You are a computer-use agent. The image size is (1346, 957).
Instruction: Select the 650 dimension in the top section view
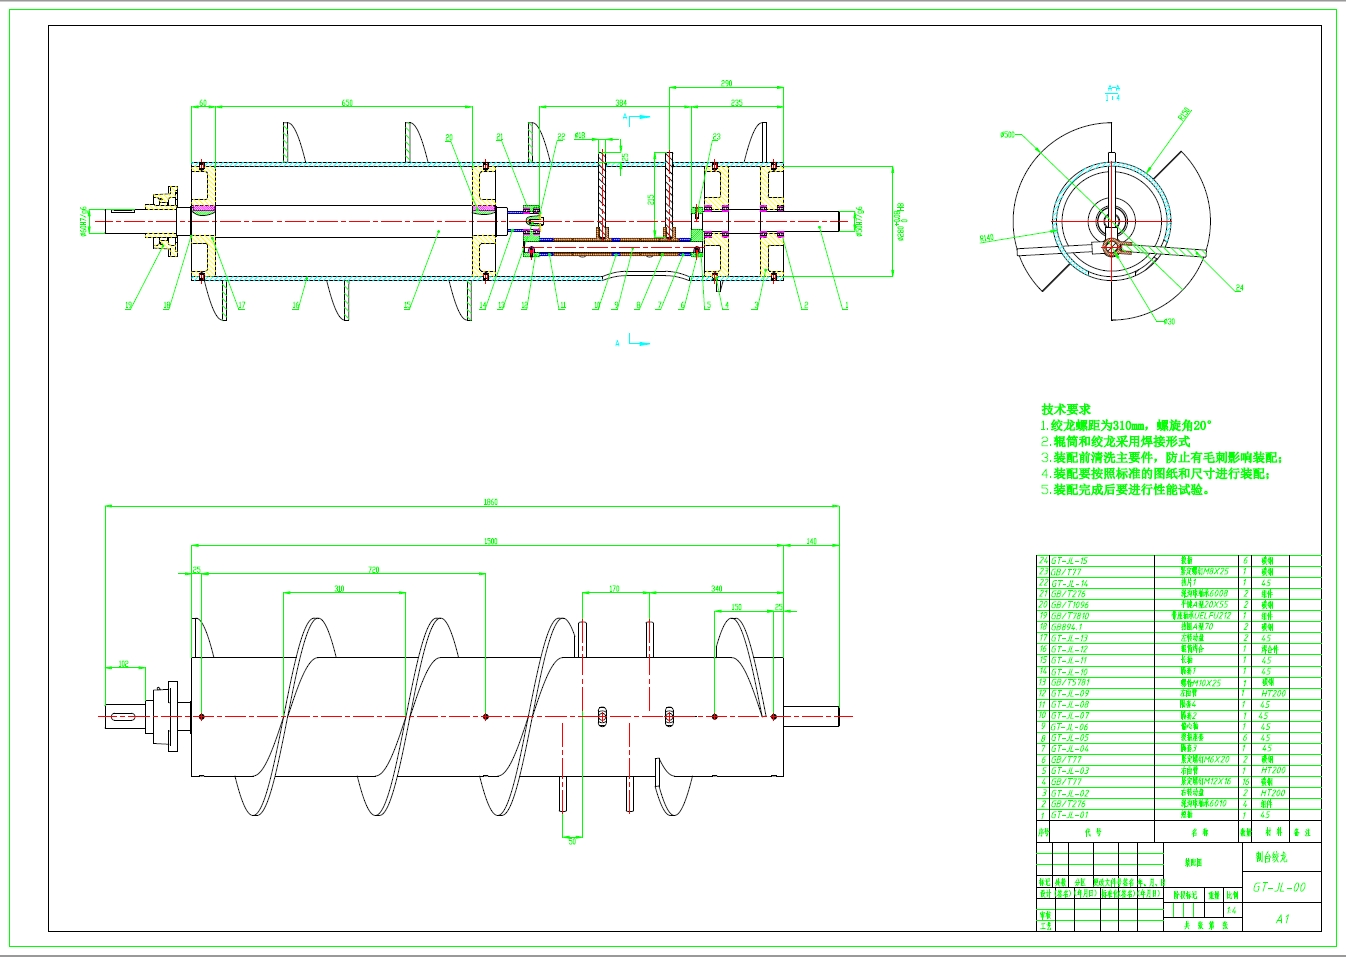pos(347,103)
